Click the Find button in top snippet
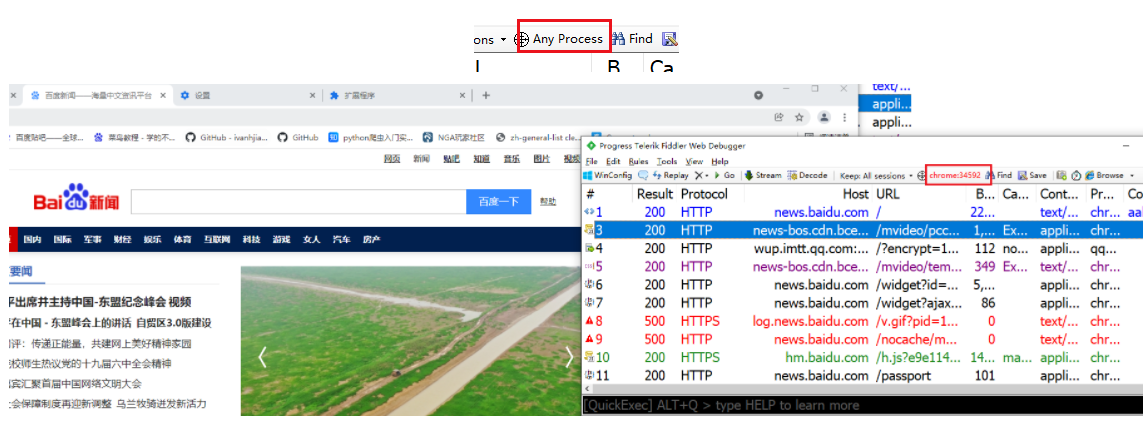1144x439 pixels. tap(633, 39)
